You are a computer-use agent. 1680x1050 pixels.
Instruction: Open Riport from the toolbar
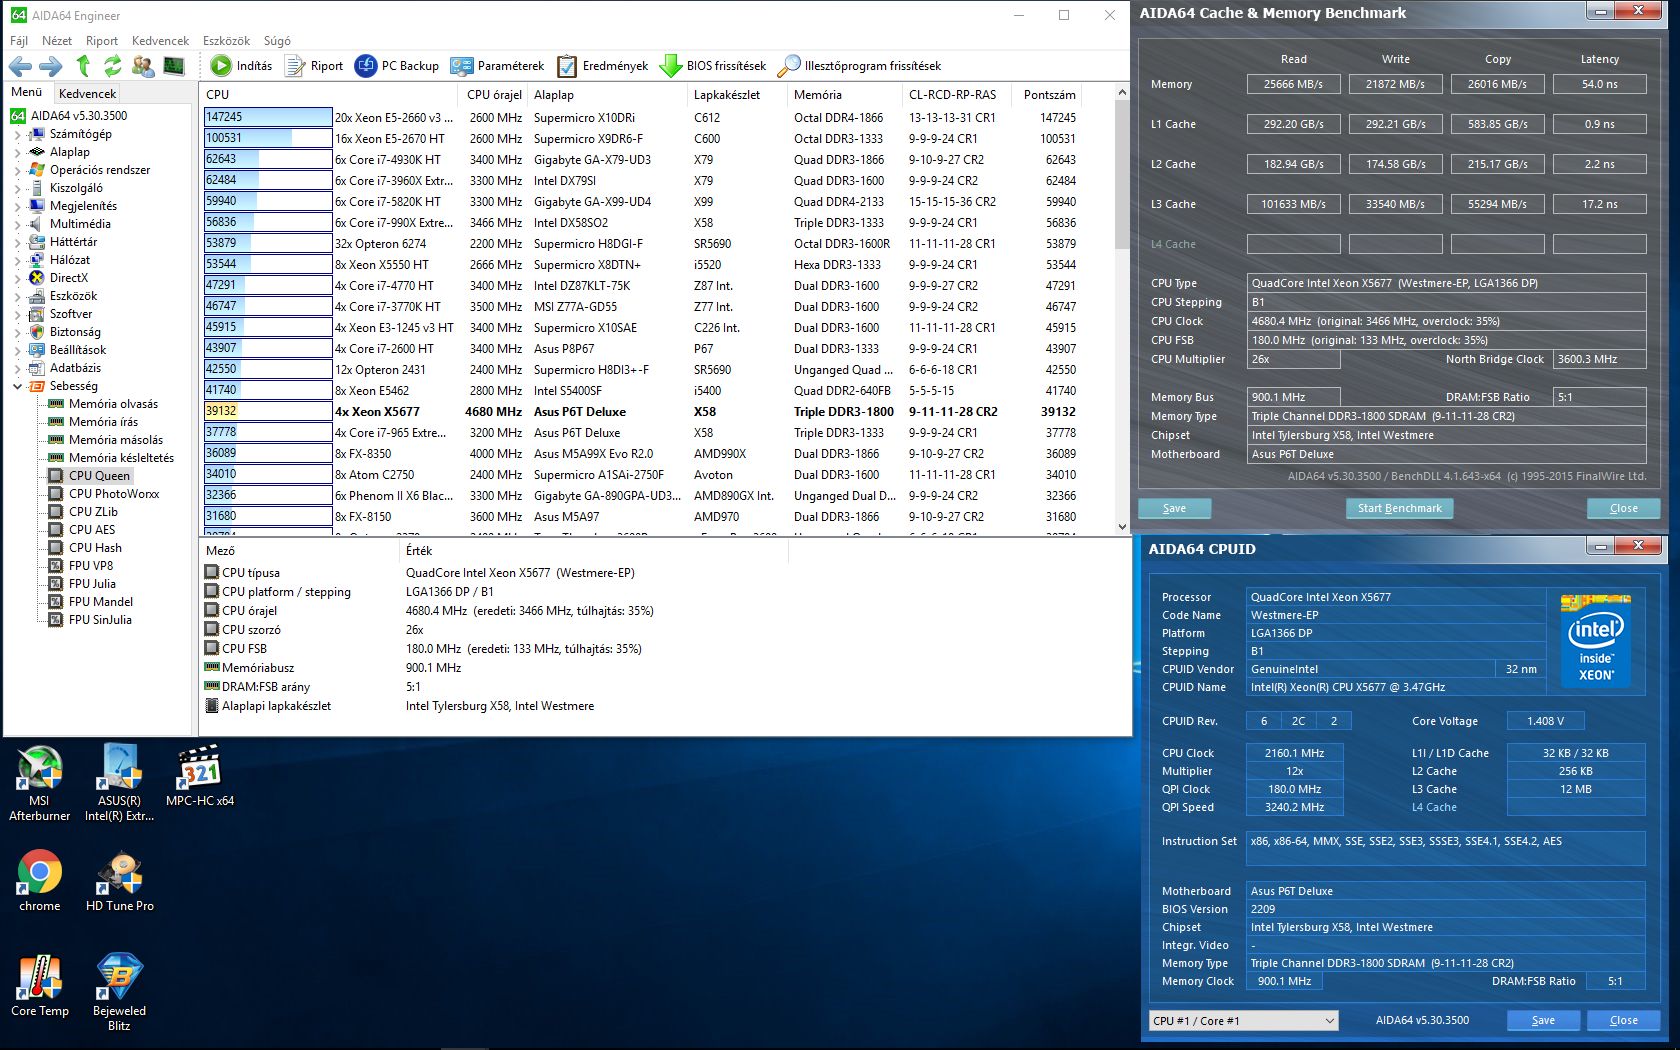(x=314, y=66)
